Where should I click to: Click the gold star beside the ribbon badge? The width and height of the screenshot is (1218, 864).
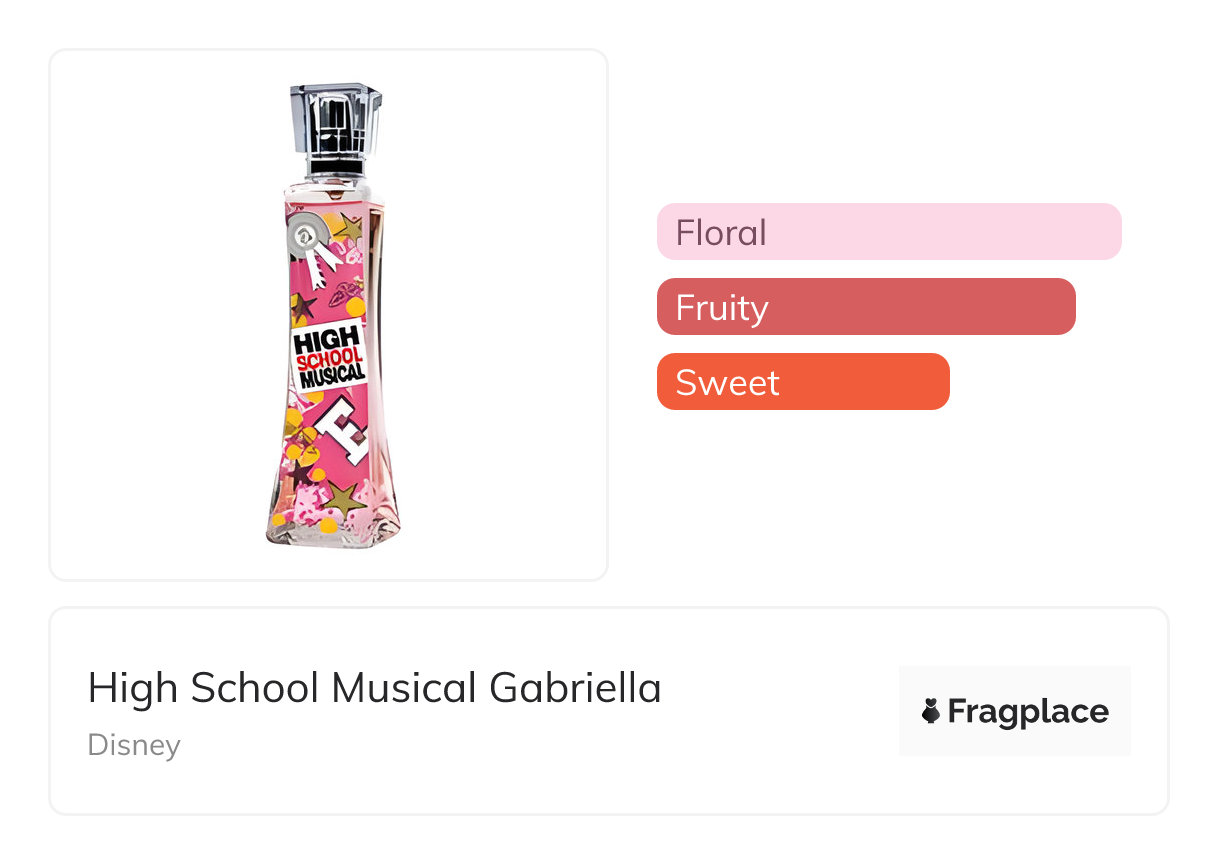point(347,229)
